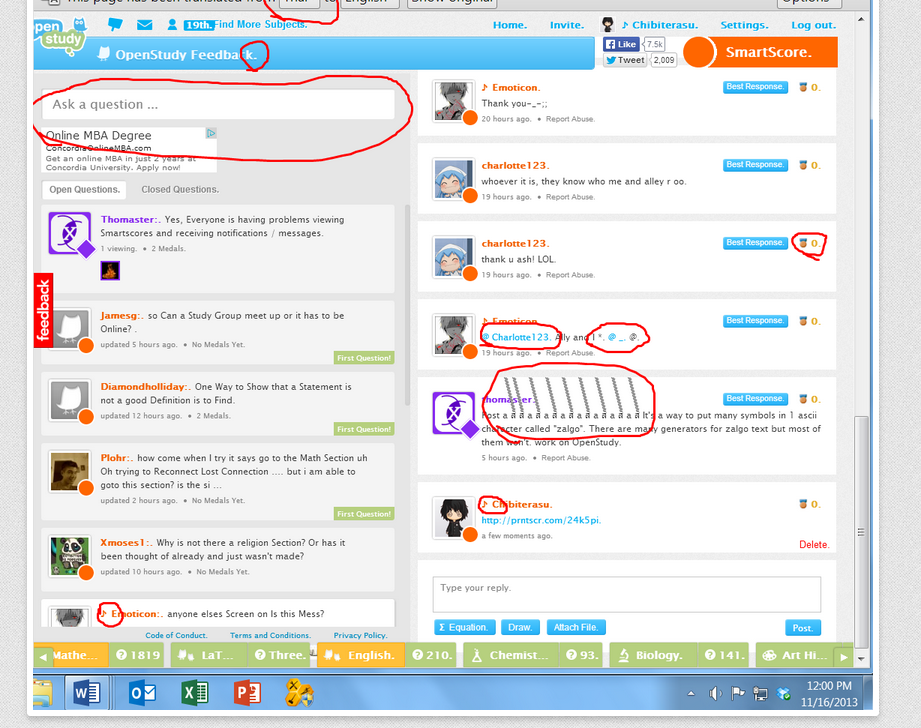Open Microsoft Word from taskbar
The image size is (921, 728).
coord(87,693)
